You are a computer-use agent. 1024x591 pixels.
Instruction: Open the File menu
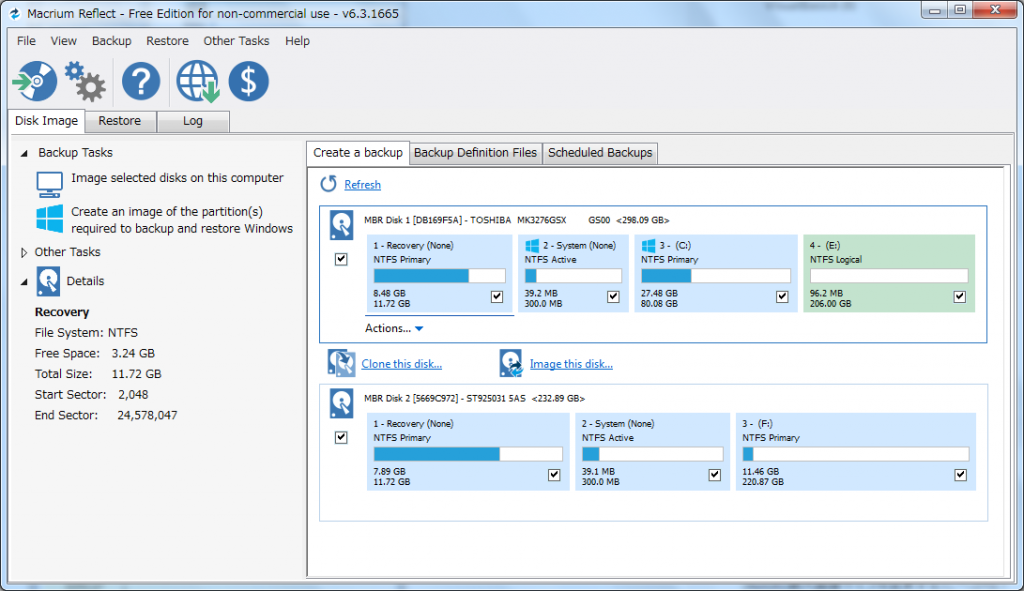pyautogui.click(x=26, y=40)
